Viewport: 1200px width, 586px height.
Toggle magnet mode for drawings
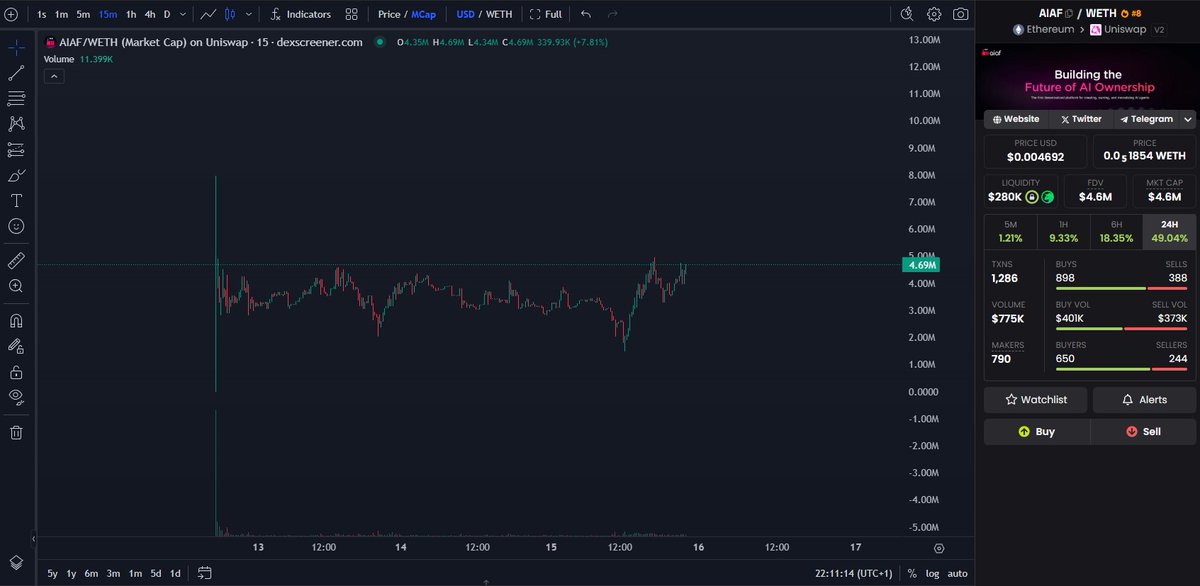(16, 321)
